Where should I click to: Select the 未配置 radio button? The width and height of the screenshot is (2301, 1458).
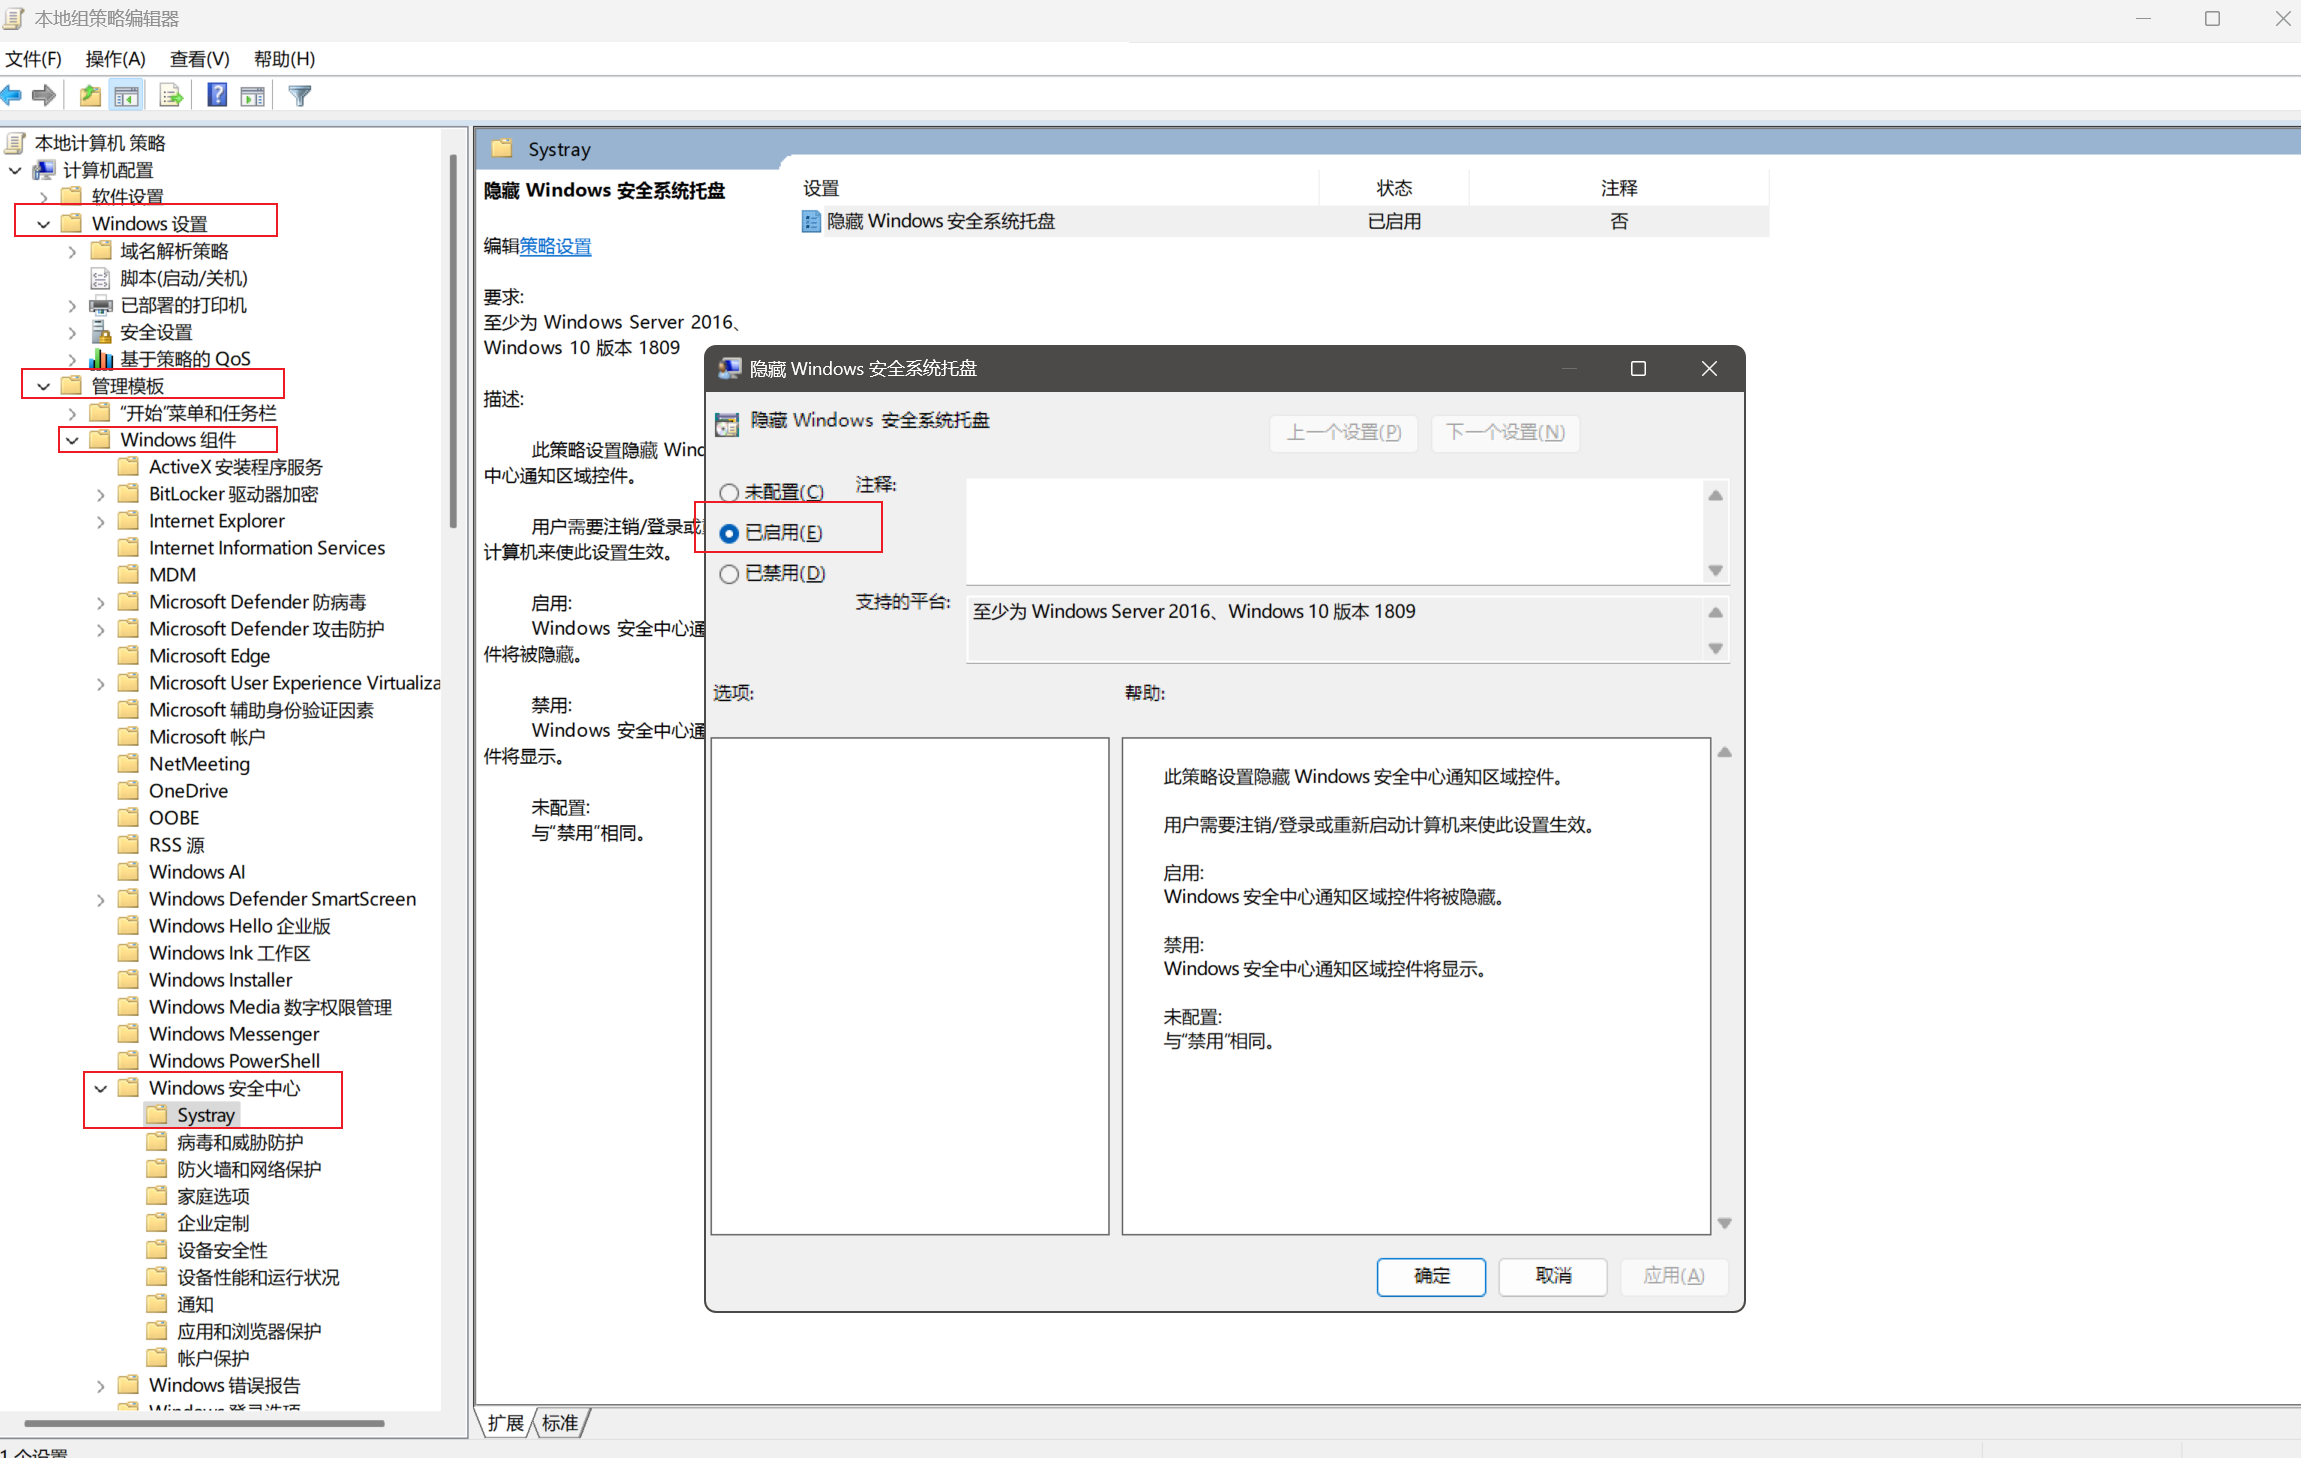point(729,492)
